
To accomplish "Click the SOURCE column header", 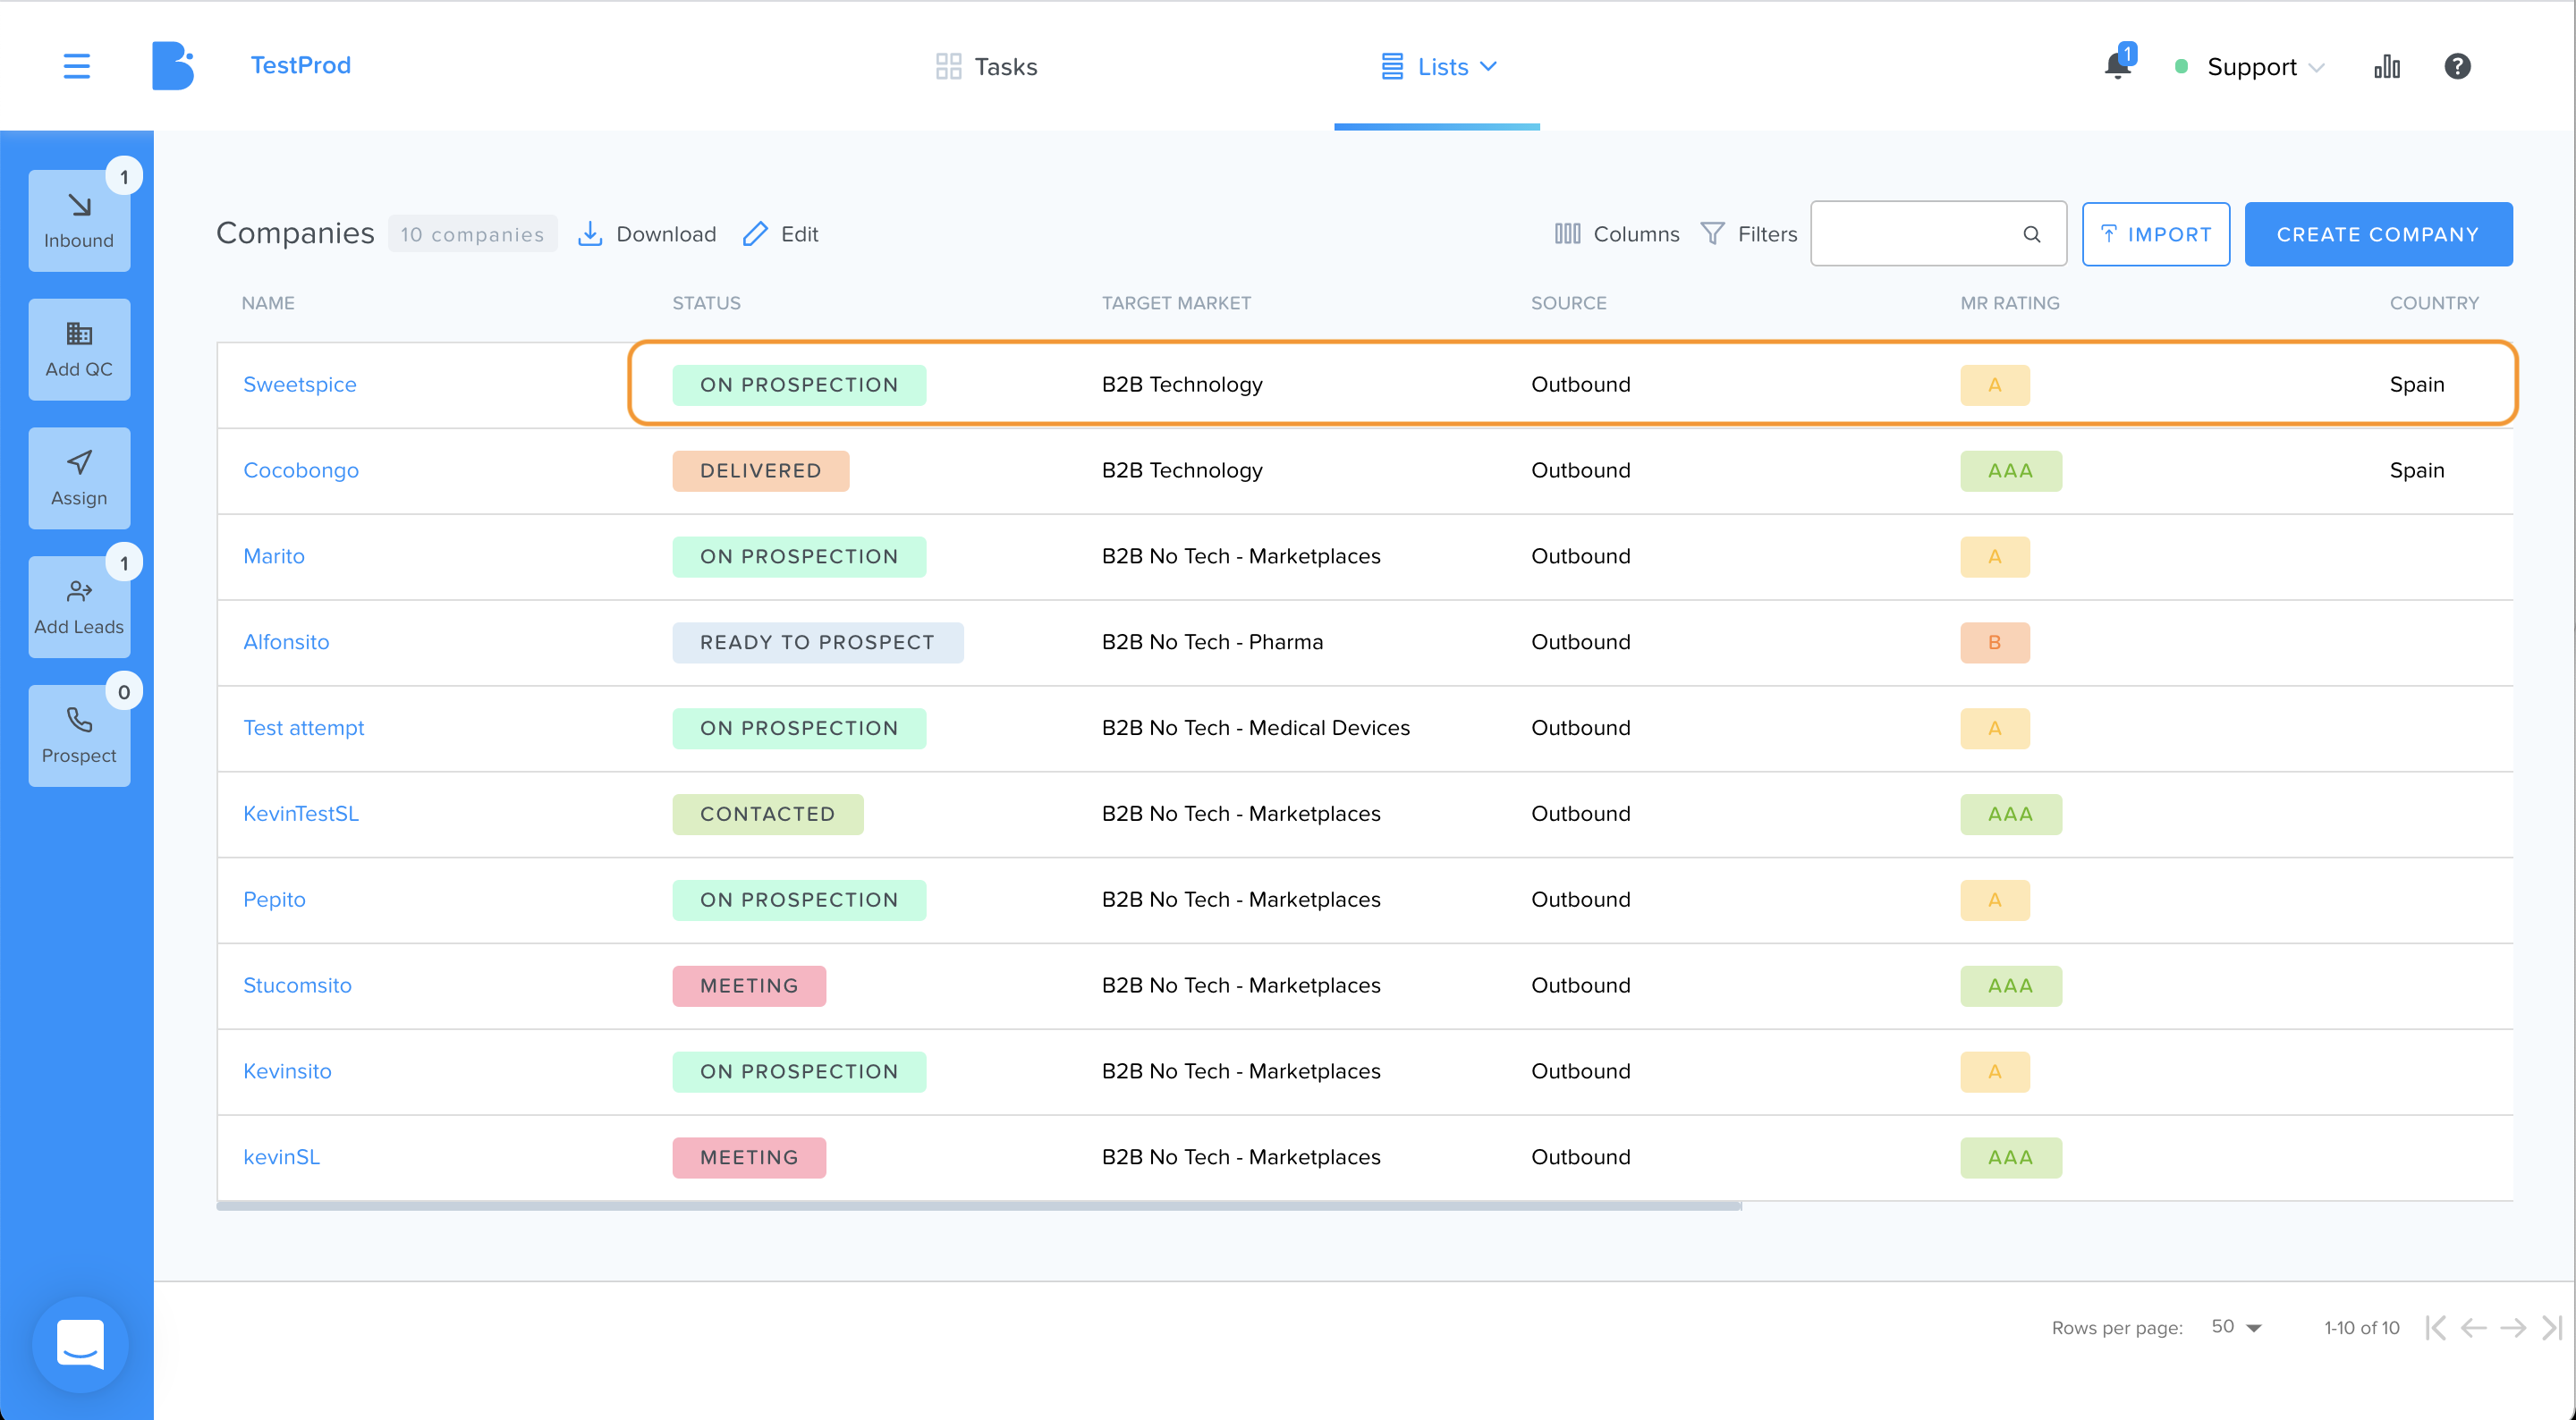I will click(x=1568, y=303).
